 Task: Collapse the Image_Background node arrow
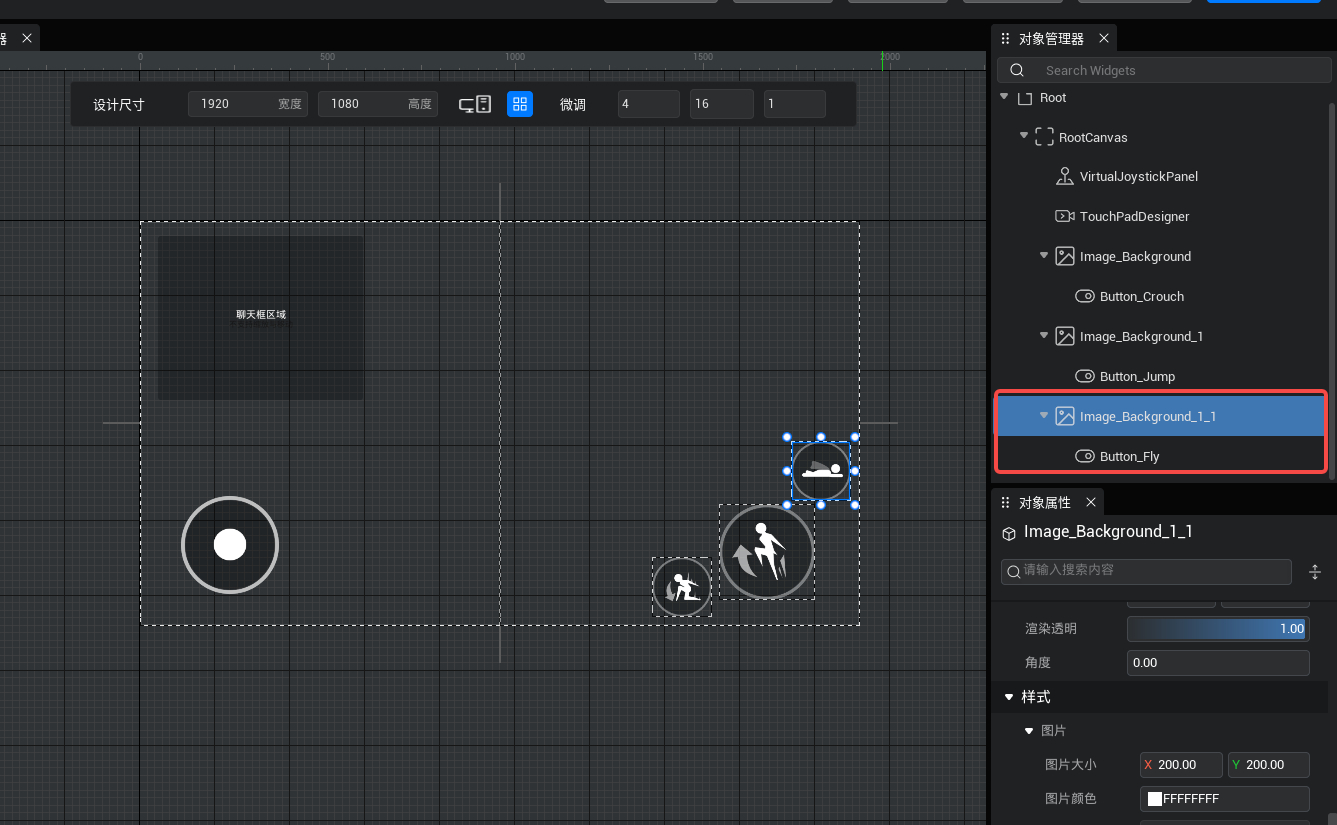1044,256
